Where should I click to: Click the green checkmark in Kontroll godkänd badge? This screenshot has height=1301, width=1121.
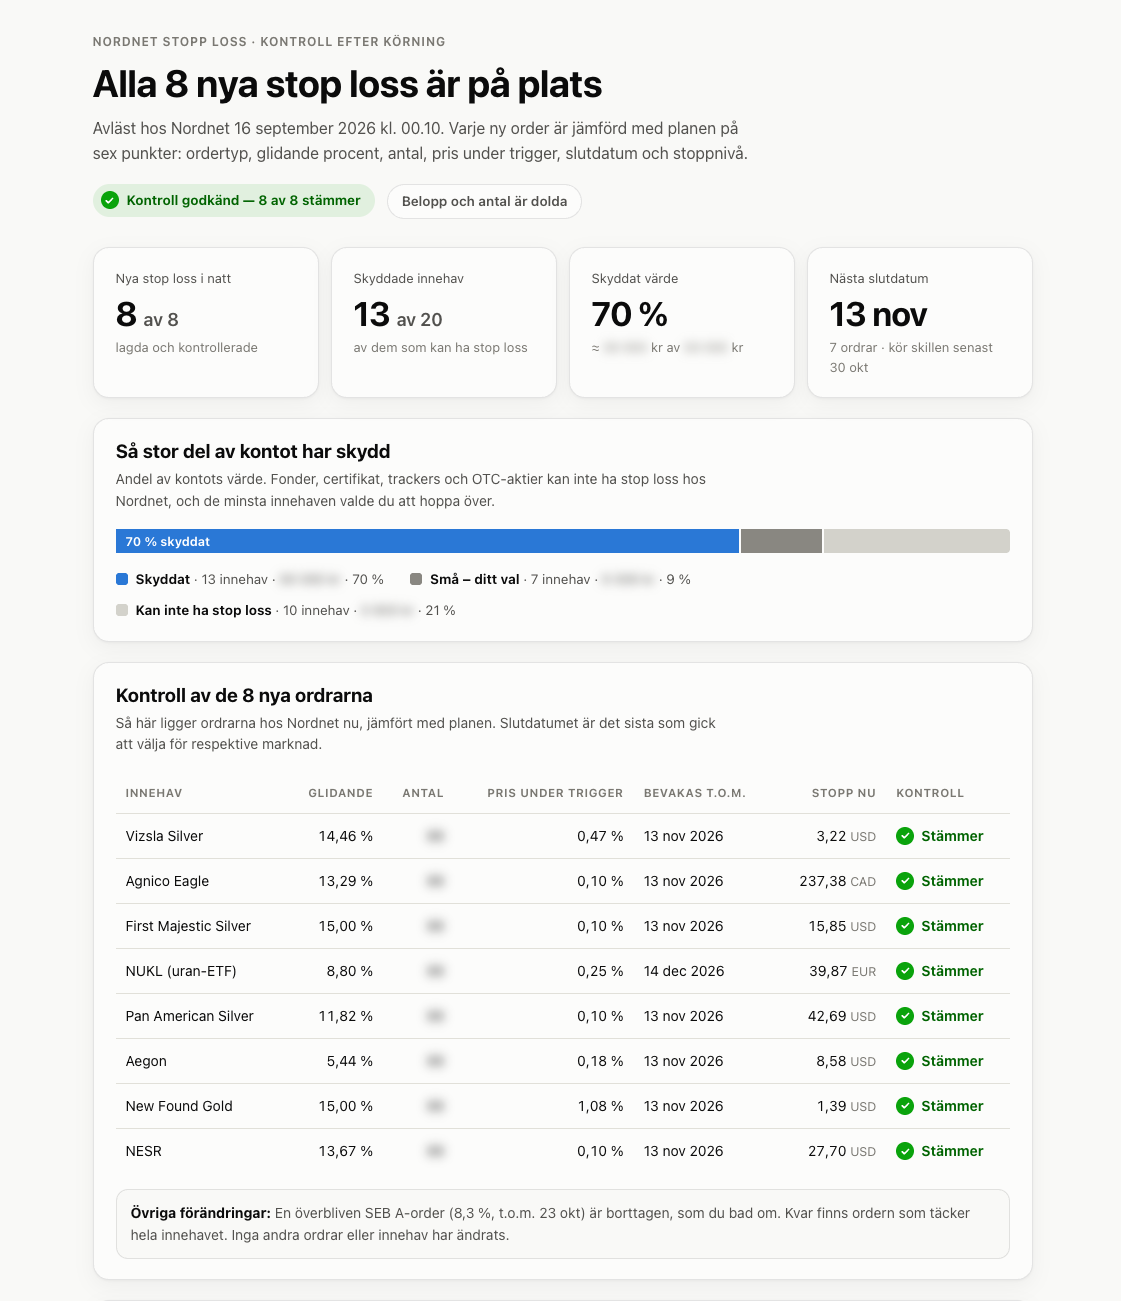coord(110,200)
